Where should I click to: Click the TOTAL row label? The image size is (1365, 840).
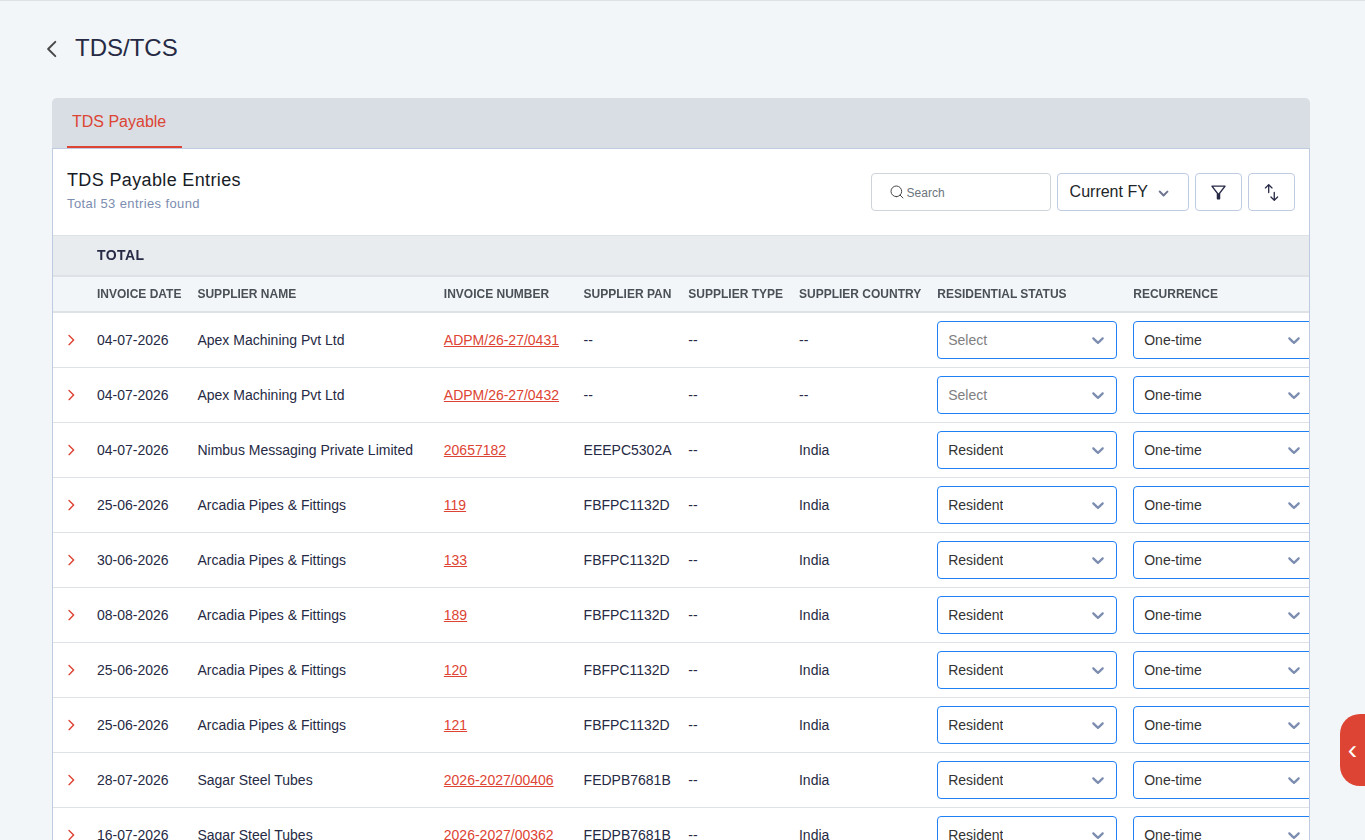point(121,255)
